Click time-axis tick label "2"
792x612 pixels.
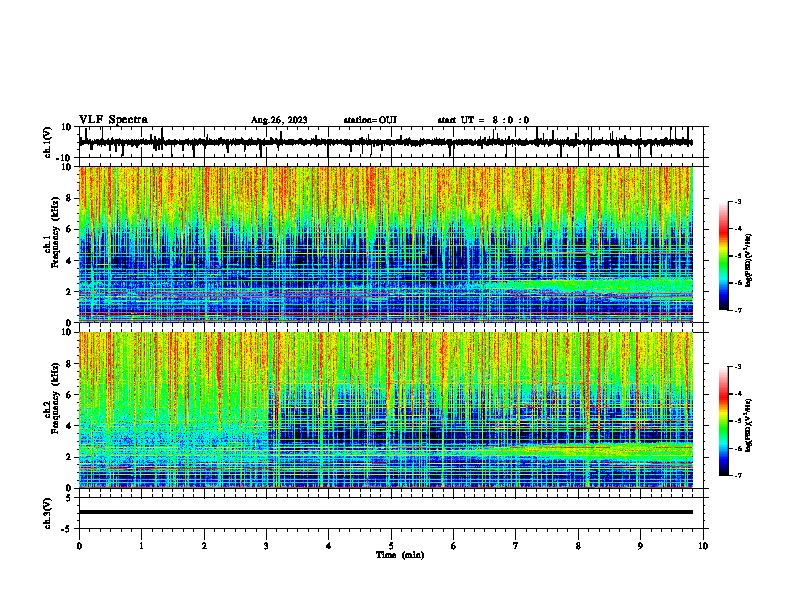pyautogui.click(x=204, y=546)
